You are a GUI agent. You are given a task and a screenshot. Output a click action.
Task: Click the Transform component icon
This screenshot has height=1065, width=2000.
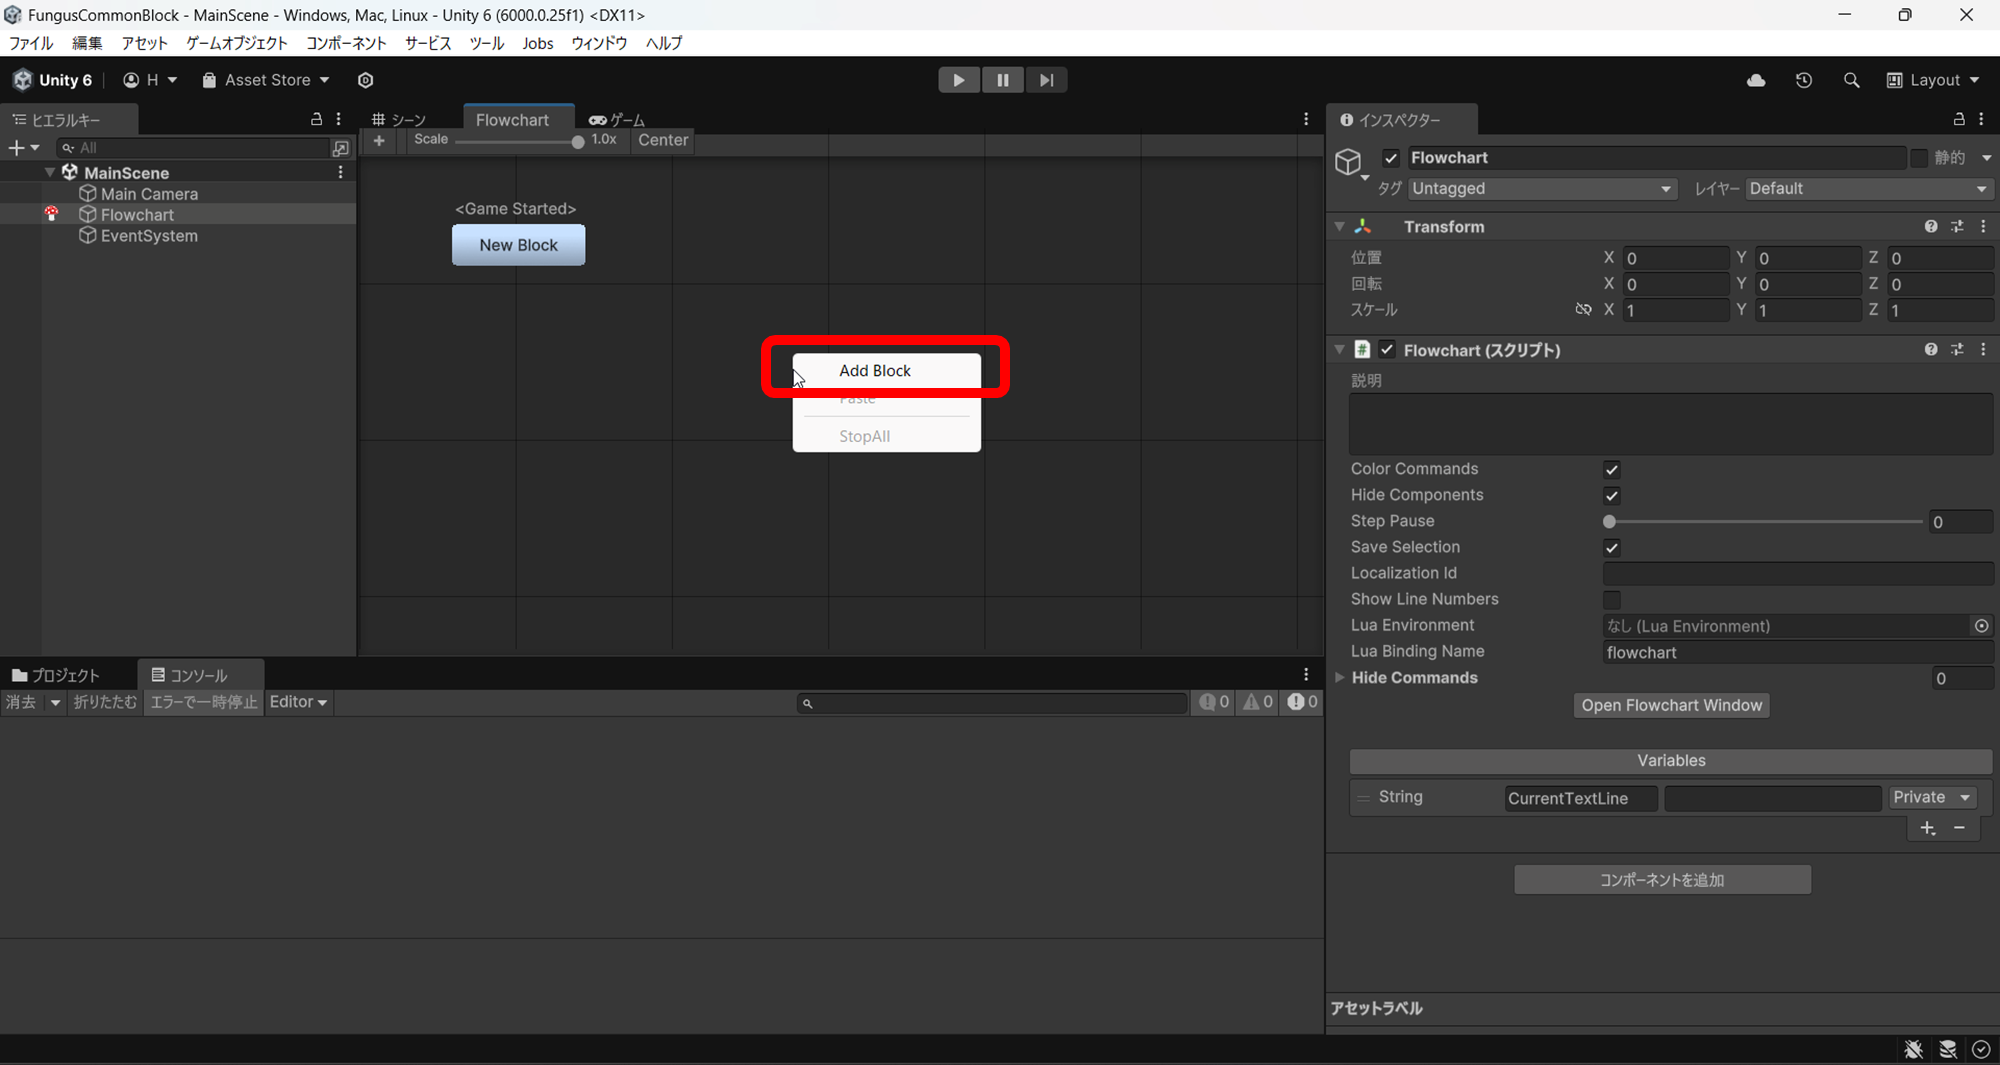(1363, 226)
